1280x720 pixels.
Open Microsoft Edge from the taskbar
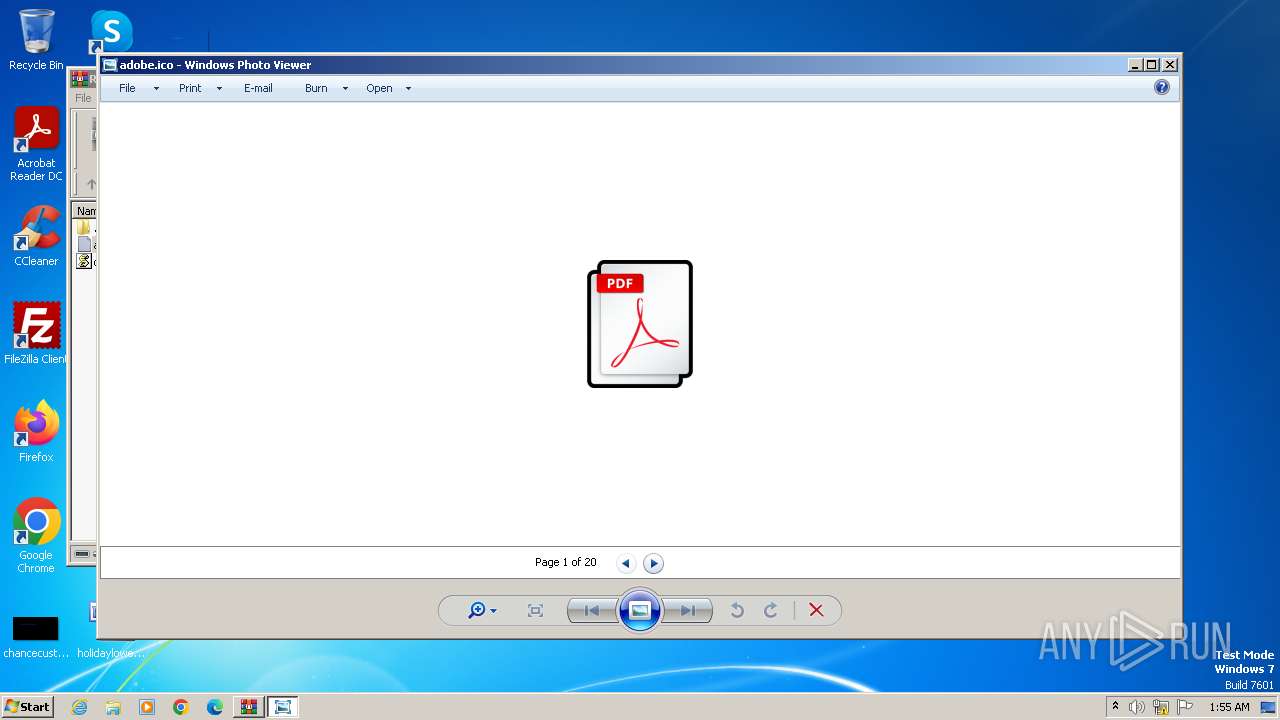(x=215, y=707)
